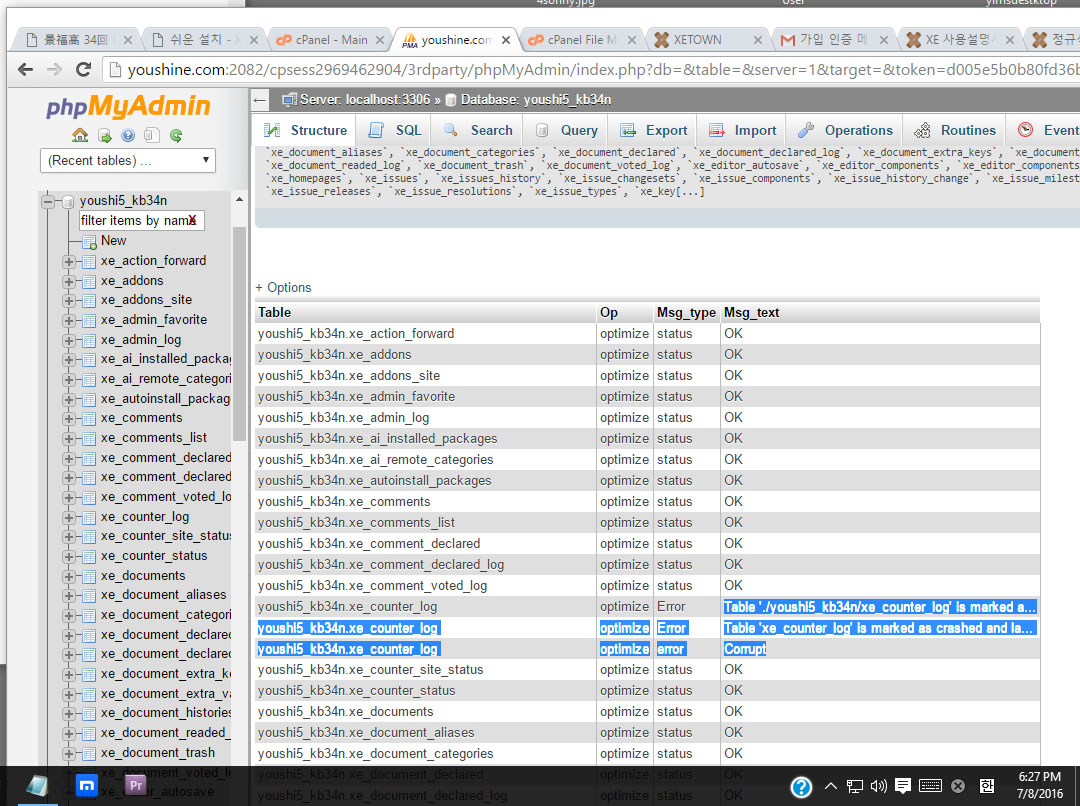Click the log out icon in sidebar
Image resolution: width=1080 pixels, height=806 pixels.
coord(104,135)
